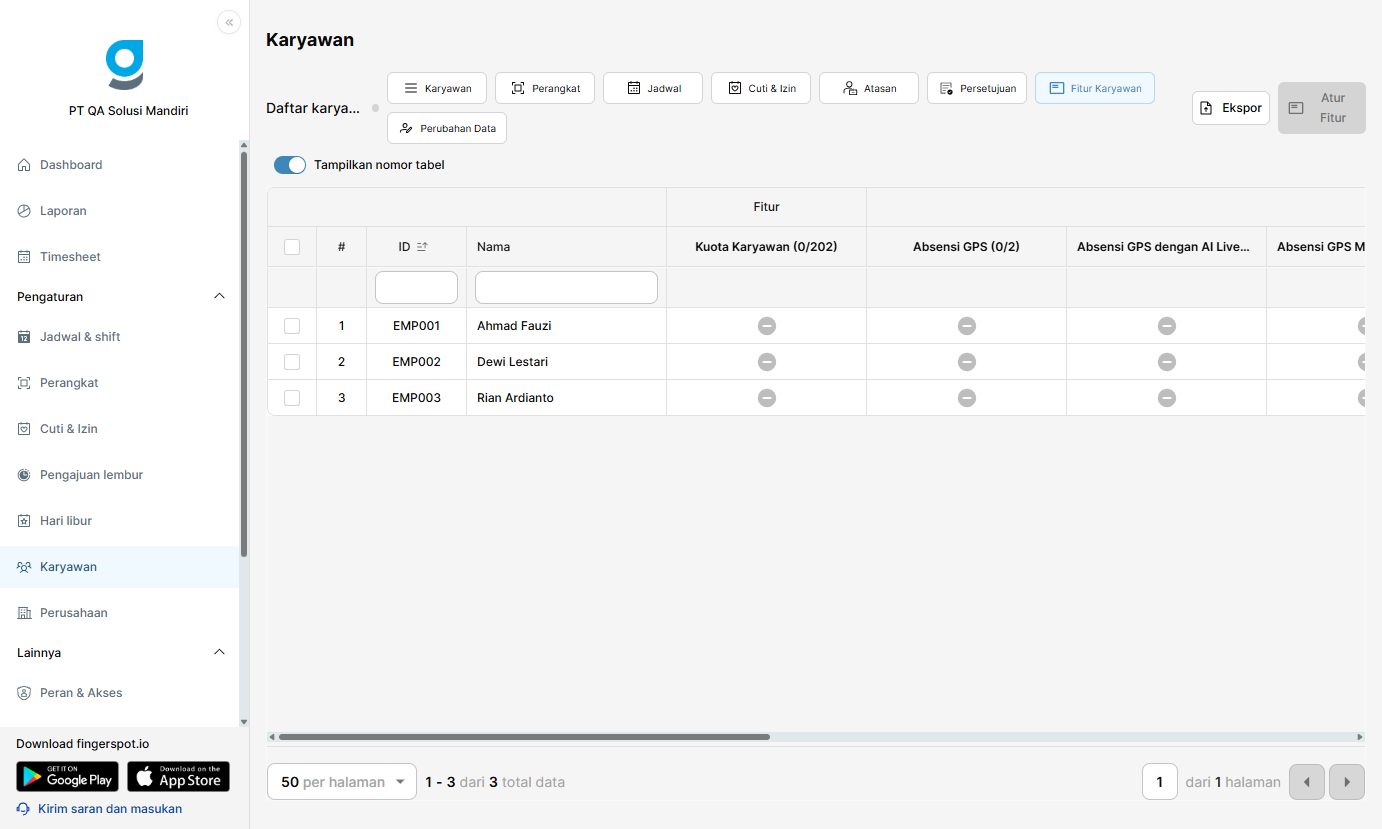The image size is (1382, 829).
Task: Click the Perangkat icon in the sidebar
Action: (24, 383)
